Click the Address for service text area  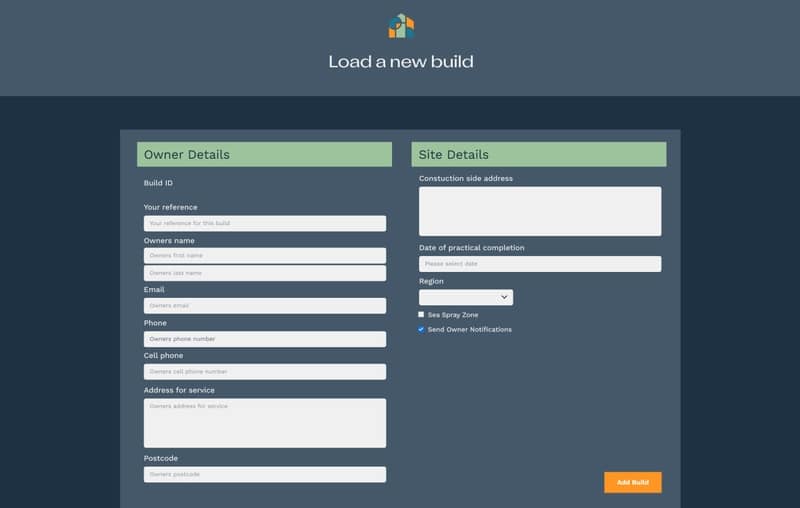pyautogui.click(x=265, y=423)
